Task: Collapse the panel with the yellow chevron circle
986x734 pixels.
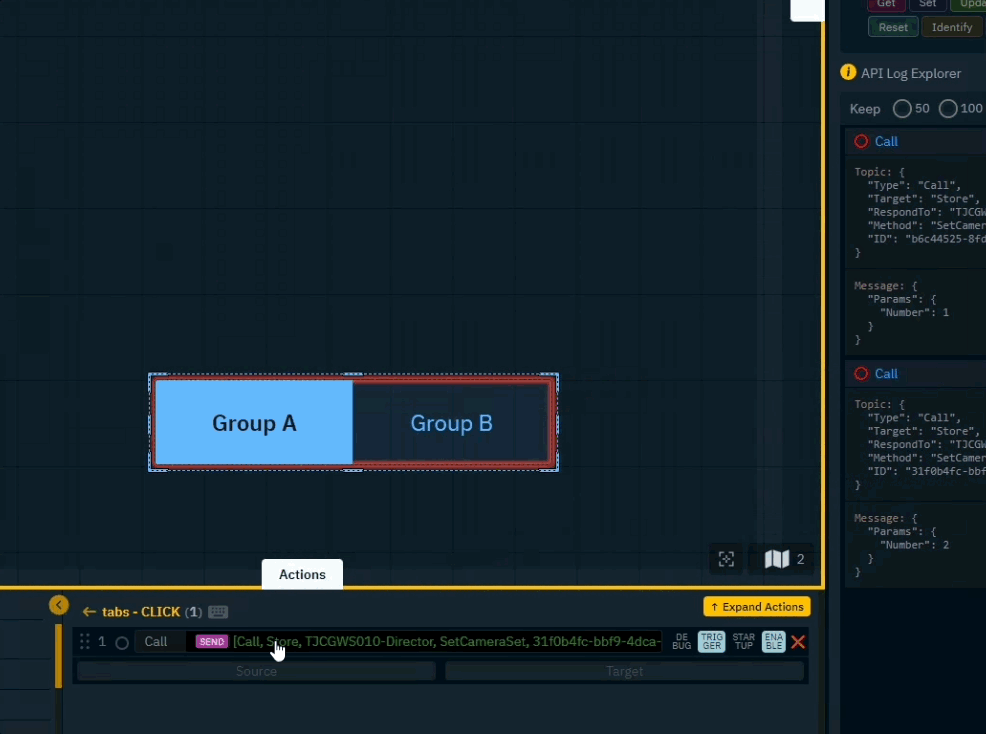Action: tap(58, 605)
